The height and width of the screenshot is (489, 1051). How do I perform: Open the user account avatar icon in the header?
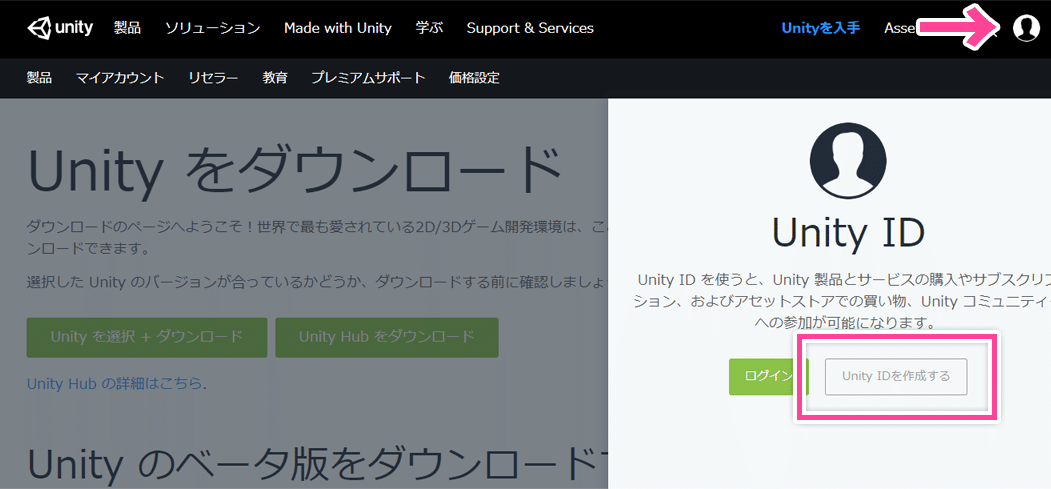(1026, 28)
